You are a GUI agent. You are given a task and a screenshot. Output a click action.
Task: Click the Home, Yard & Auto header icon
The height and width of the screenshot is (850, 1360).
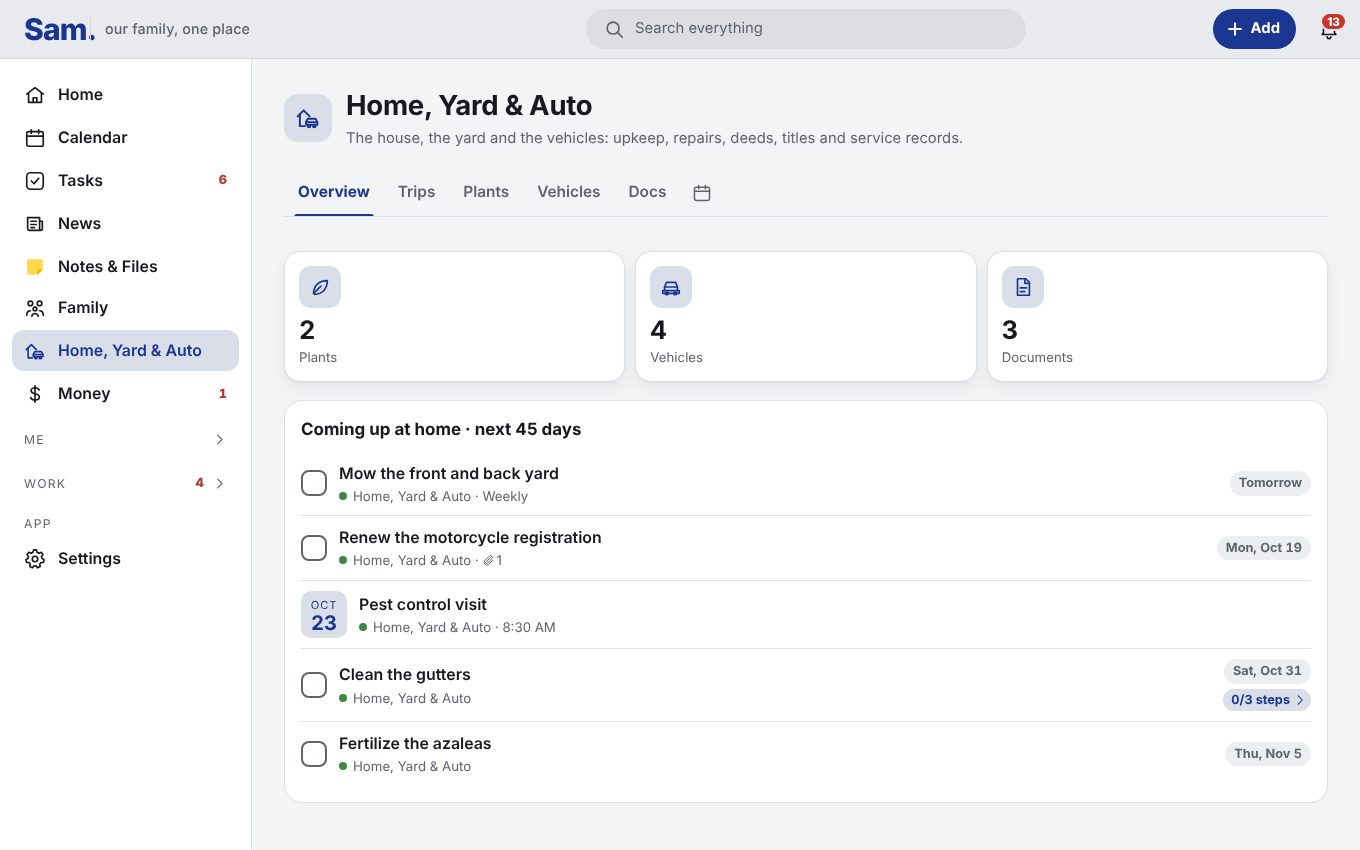pyautogui.click(x=308, y=118)
